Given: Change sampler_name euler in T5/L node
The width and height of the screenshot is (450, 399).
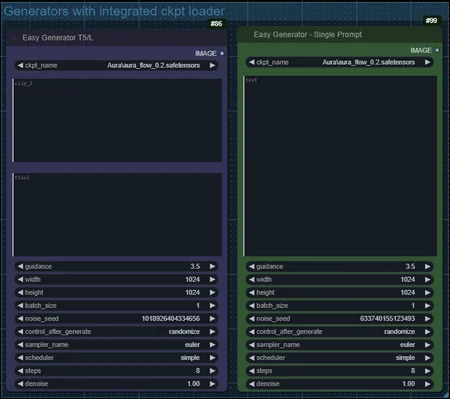Looking at the screenshot, I should click(116, 345).
